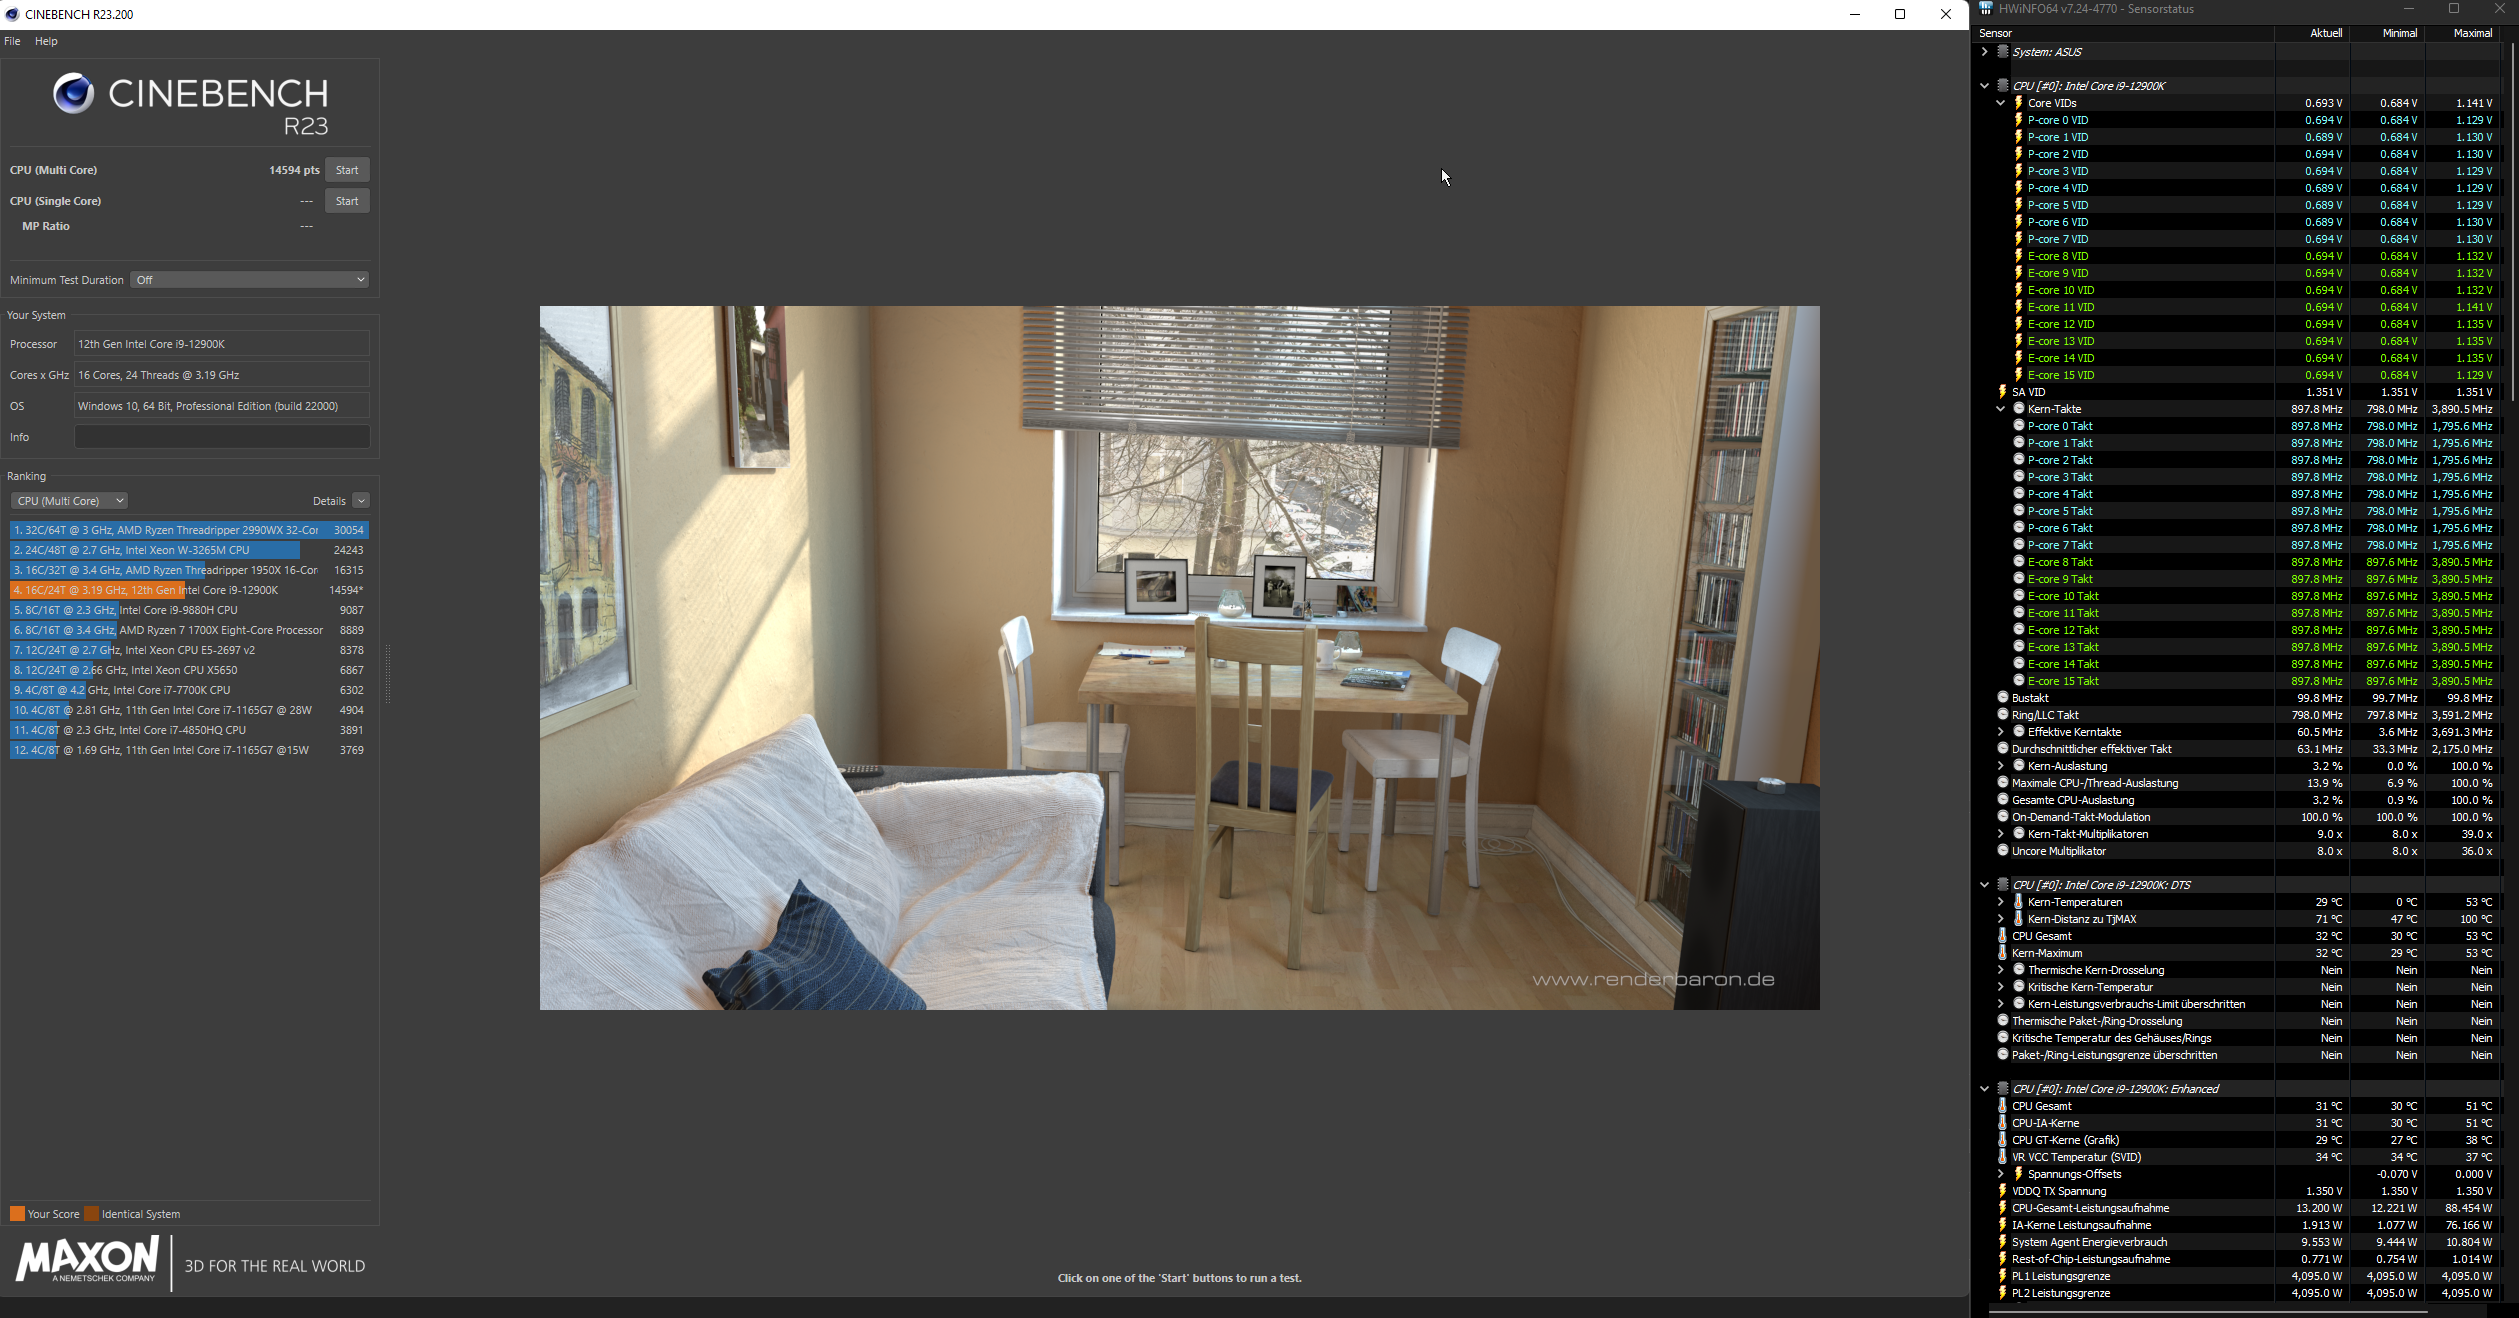Image resolution: width=2519 pixels, height=1318 pixels.
Task: Click the thermometer icon beside Kern-Temperaturen
Action: (x=2018, y=902)
